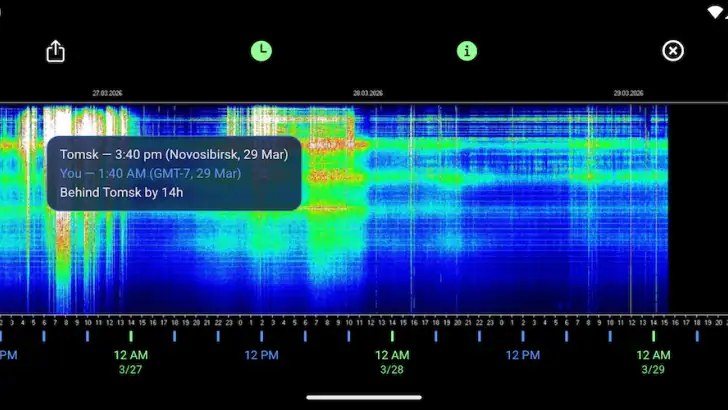Select the 12 AM 3/27 timeline label

coord(130,362)
